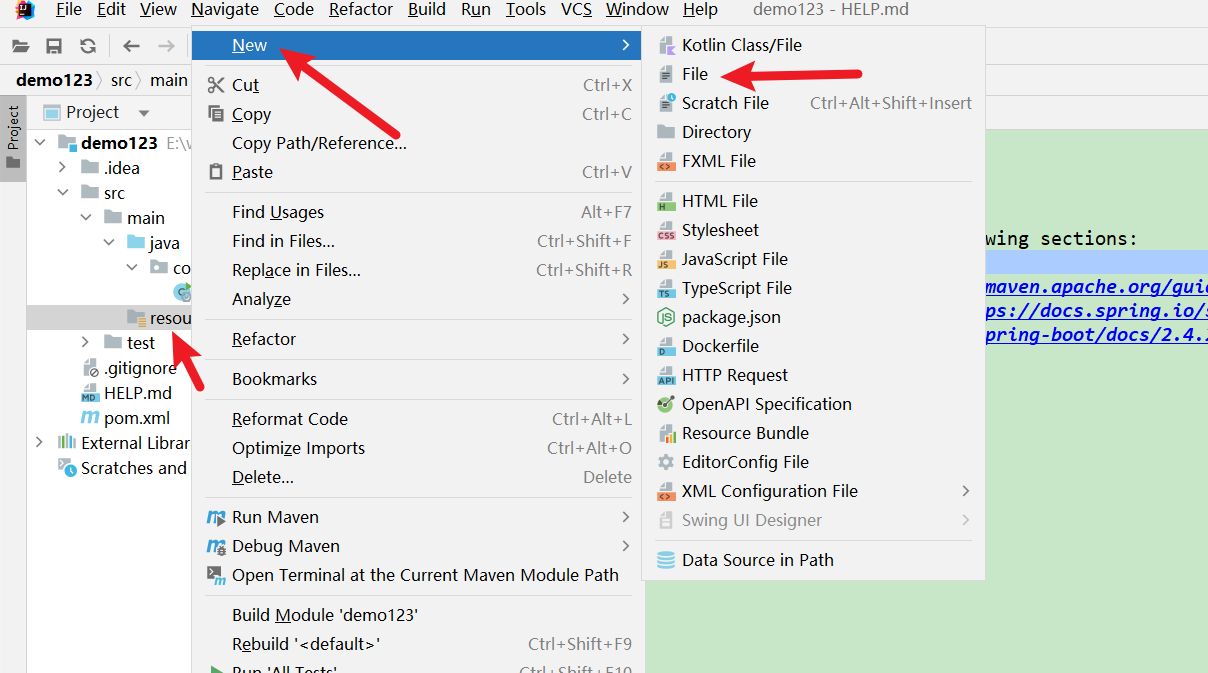This screenshot has width=1208, height=673.
Task: Click the HTTP Request API icon
Action: (666, 375)
